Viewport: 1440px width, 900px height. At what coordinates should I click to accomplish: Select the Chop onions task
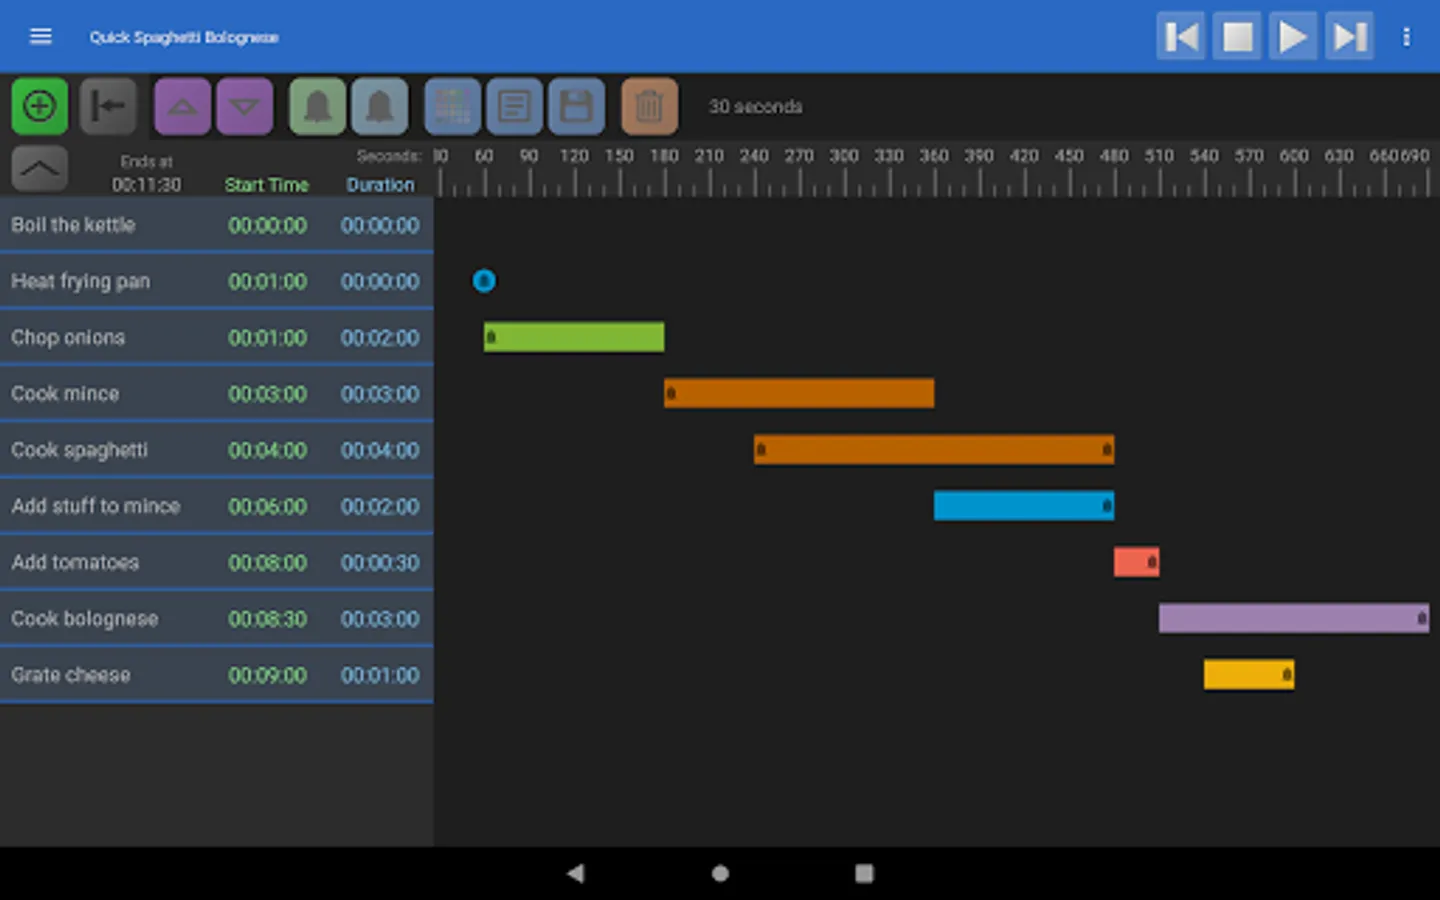pos(216,337)
